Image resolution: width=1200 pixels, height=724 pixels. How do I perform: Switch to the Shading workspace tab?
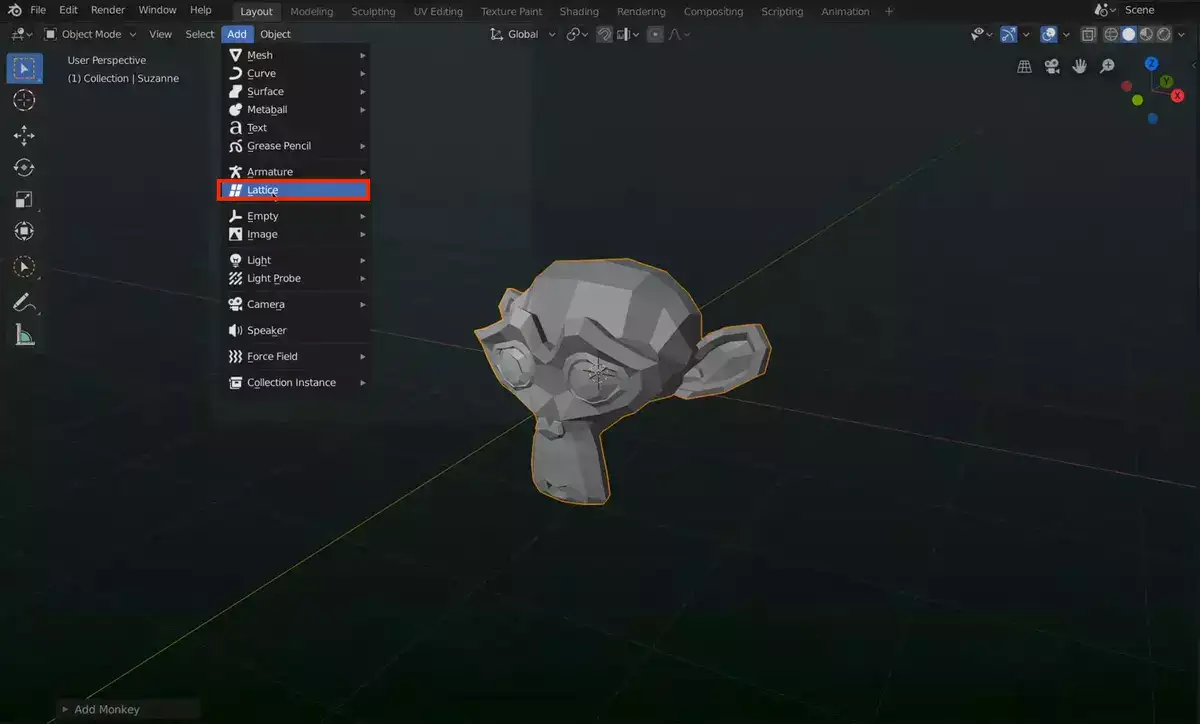(579, 11)
